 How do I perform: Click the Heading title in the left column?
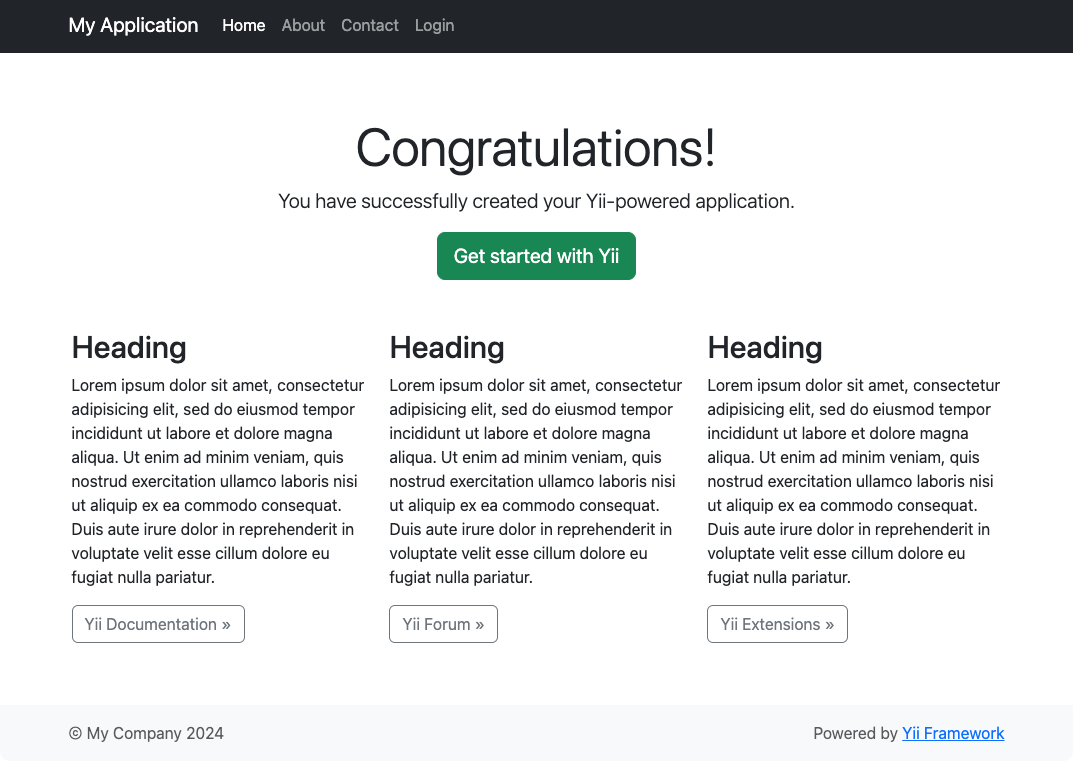[129, 347]
